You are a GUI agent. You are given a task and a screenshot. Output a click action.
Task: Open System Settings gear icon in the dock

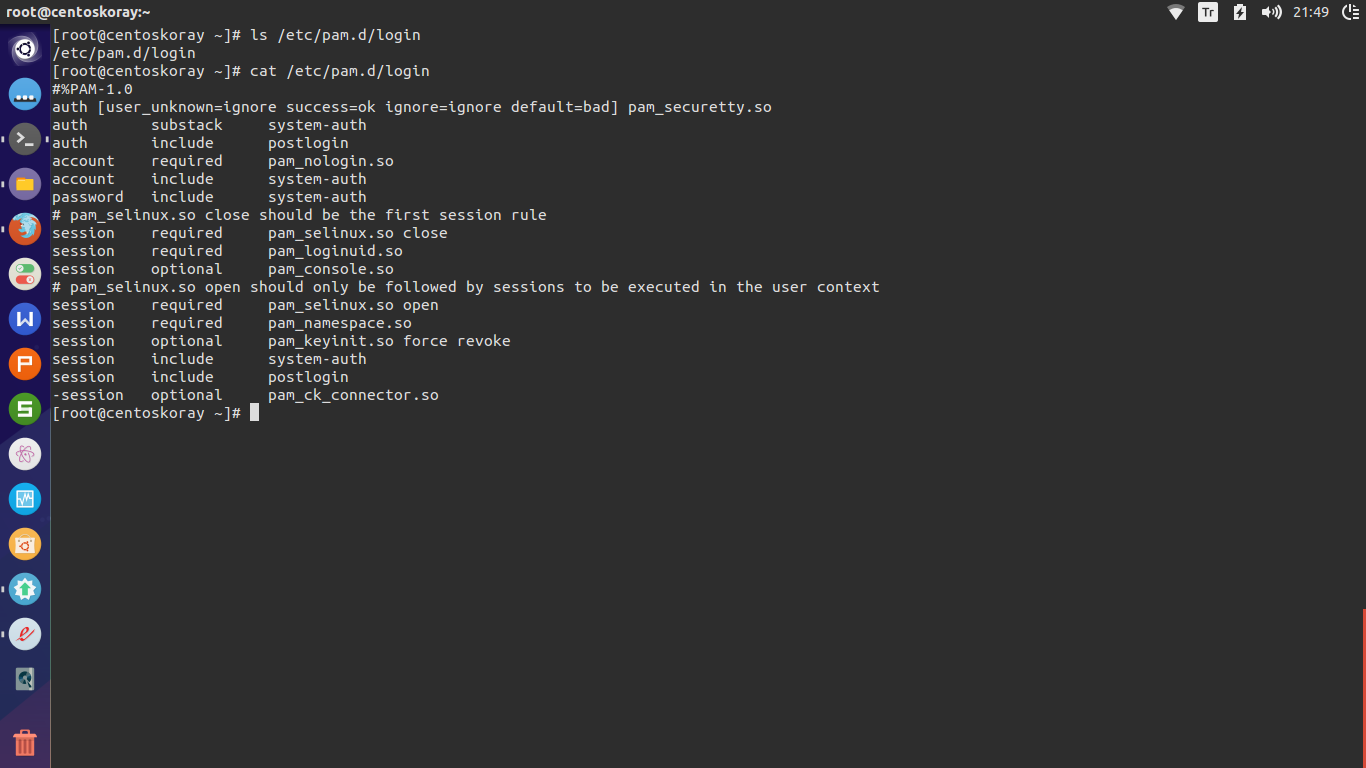point(25,589)
